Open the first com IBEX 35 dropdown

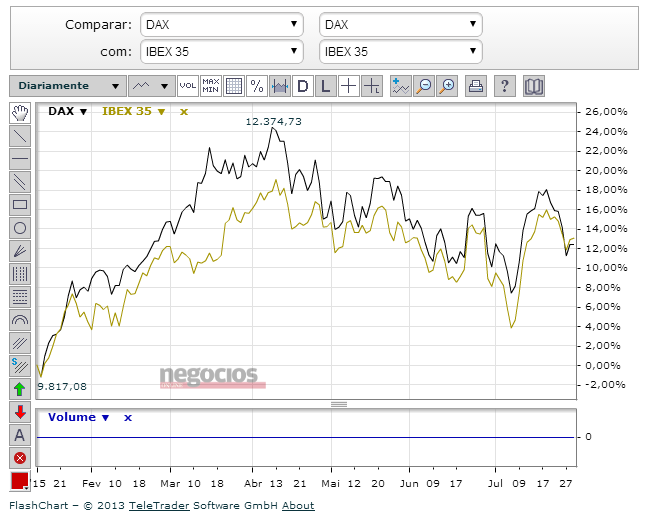[x=222, y=52]
